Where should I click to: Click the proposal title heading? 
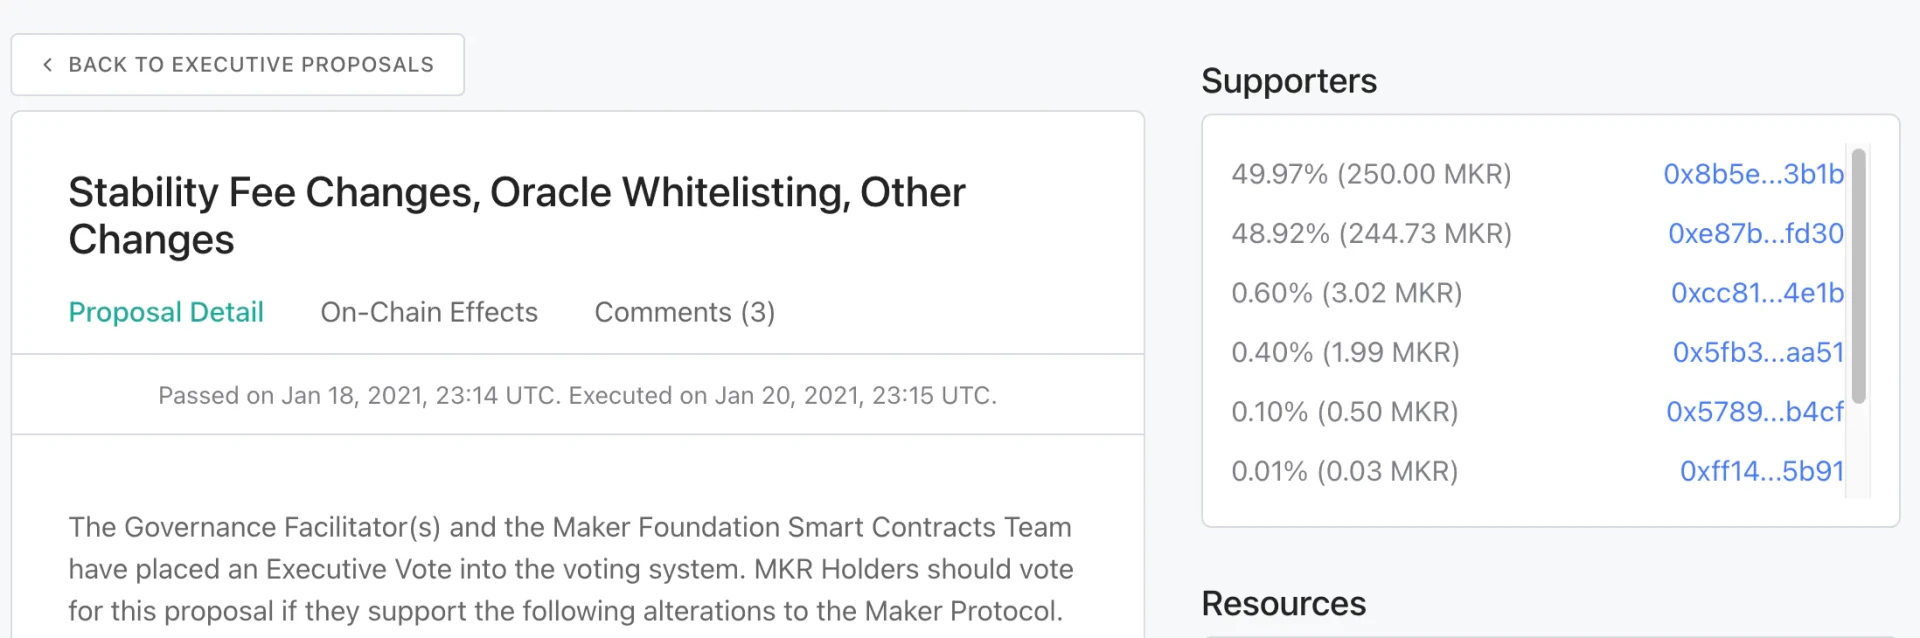coord(517,216)
